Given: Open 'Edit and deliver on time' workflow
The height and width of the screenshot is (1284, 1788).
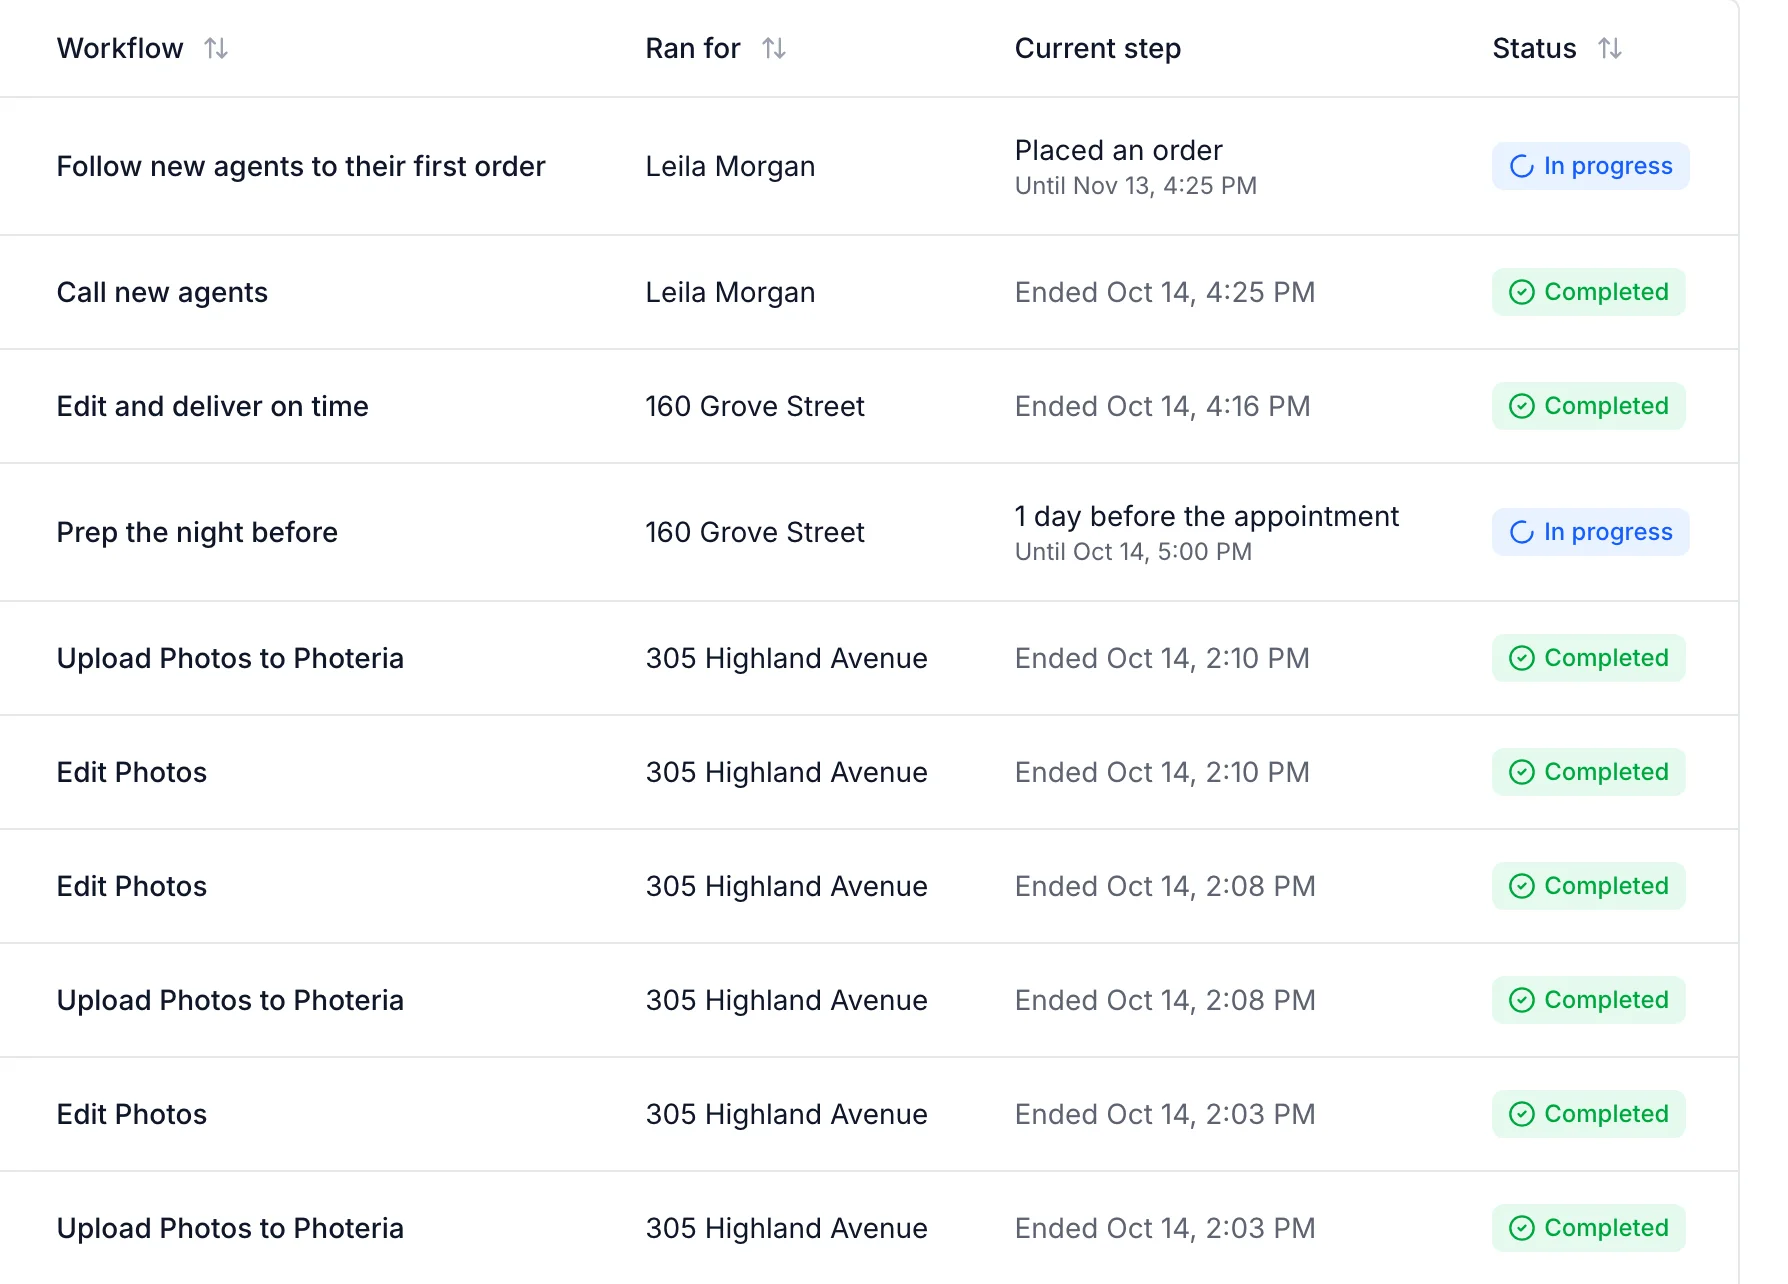Looking at the screenshot, I should coord(212,406).
